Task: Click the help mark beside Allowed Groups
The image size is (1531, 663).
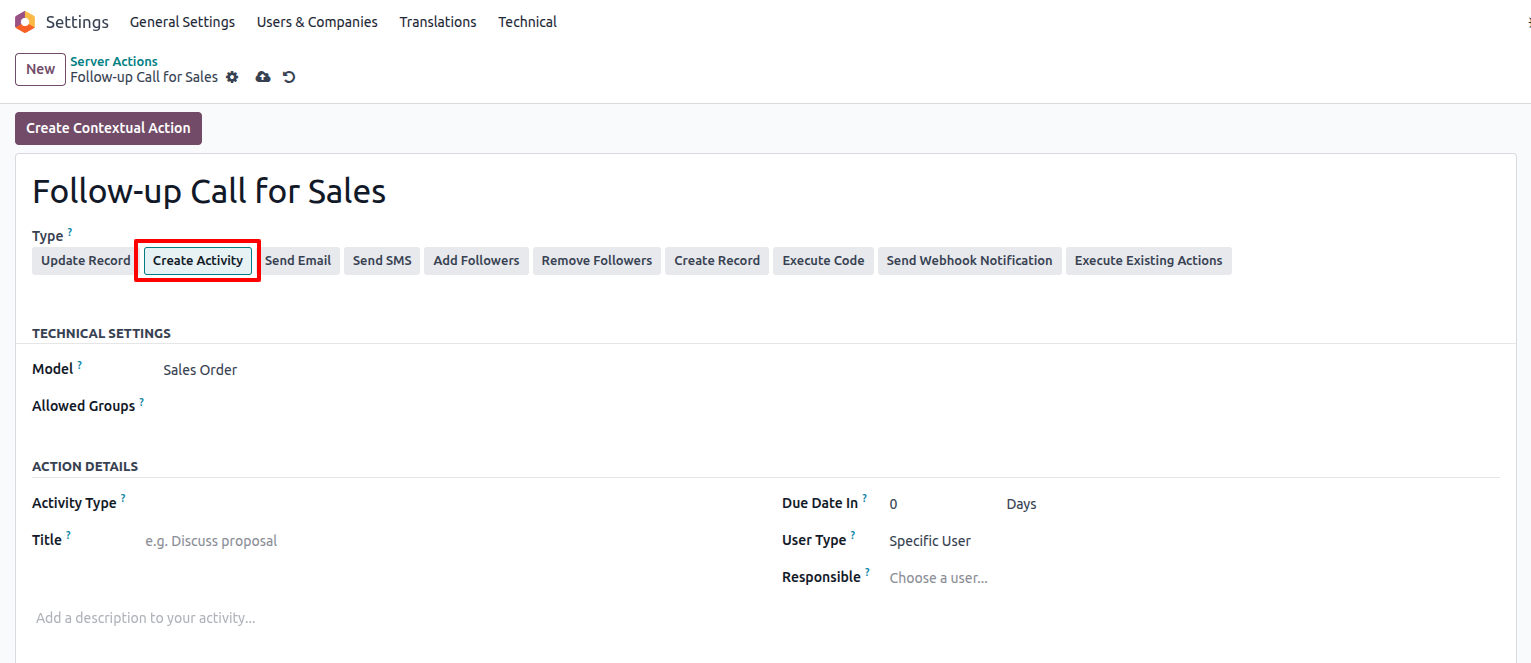Action: [142, 403]
